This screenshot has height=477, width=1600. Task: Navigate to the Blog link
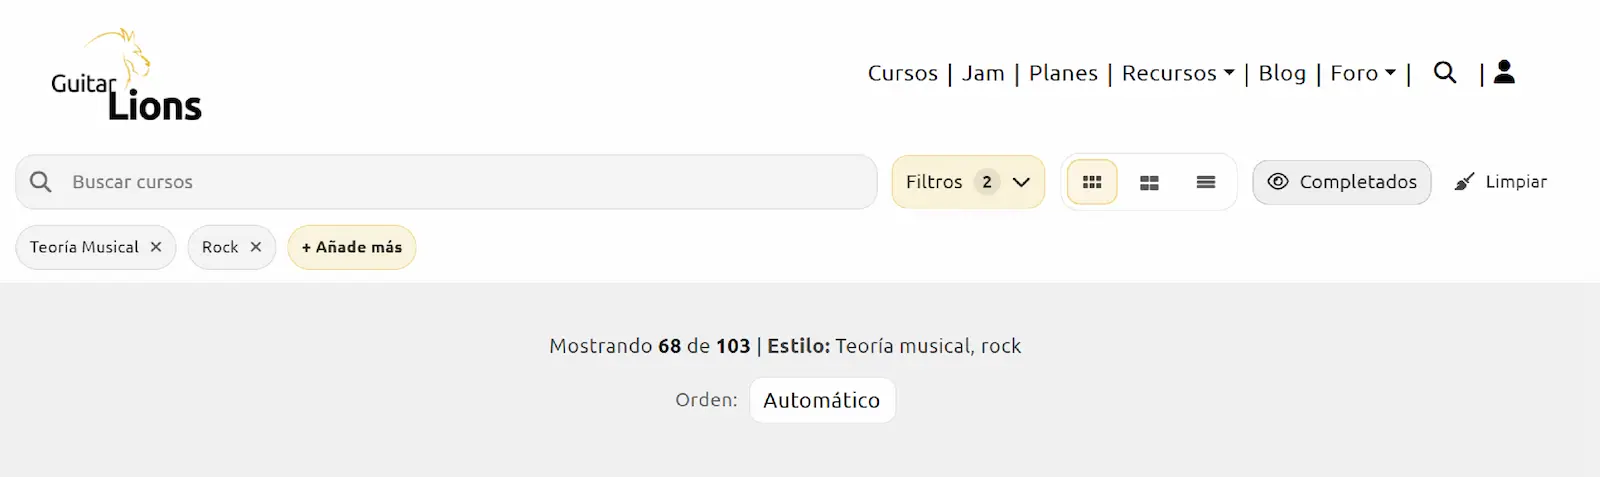pyautogui.click(x=1282, y=73)
